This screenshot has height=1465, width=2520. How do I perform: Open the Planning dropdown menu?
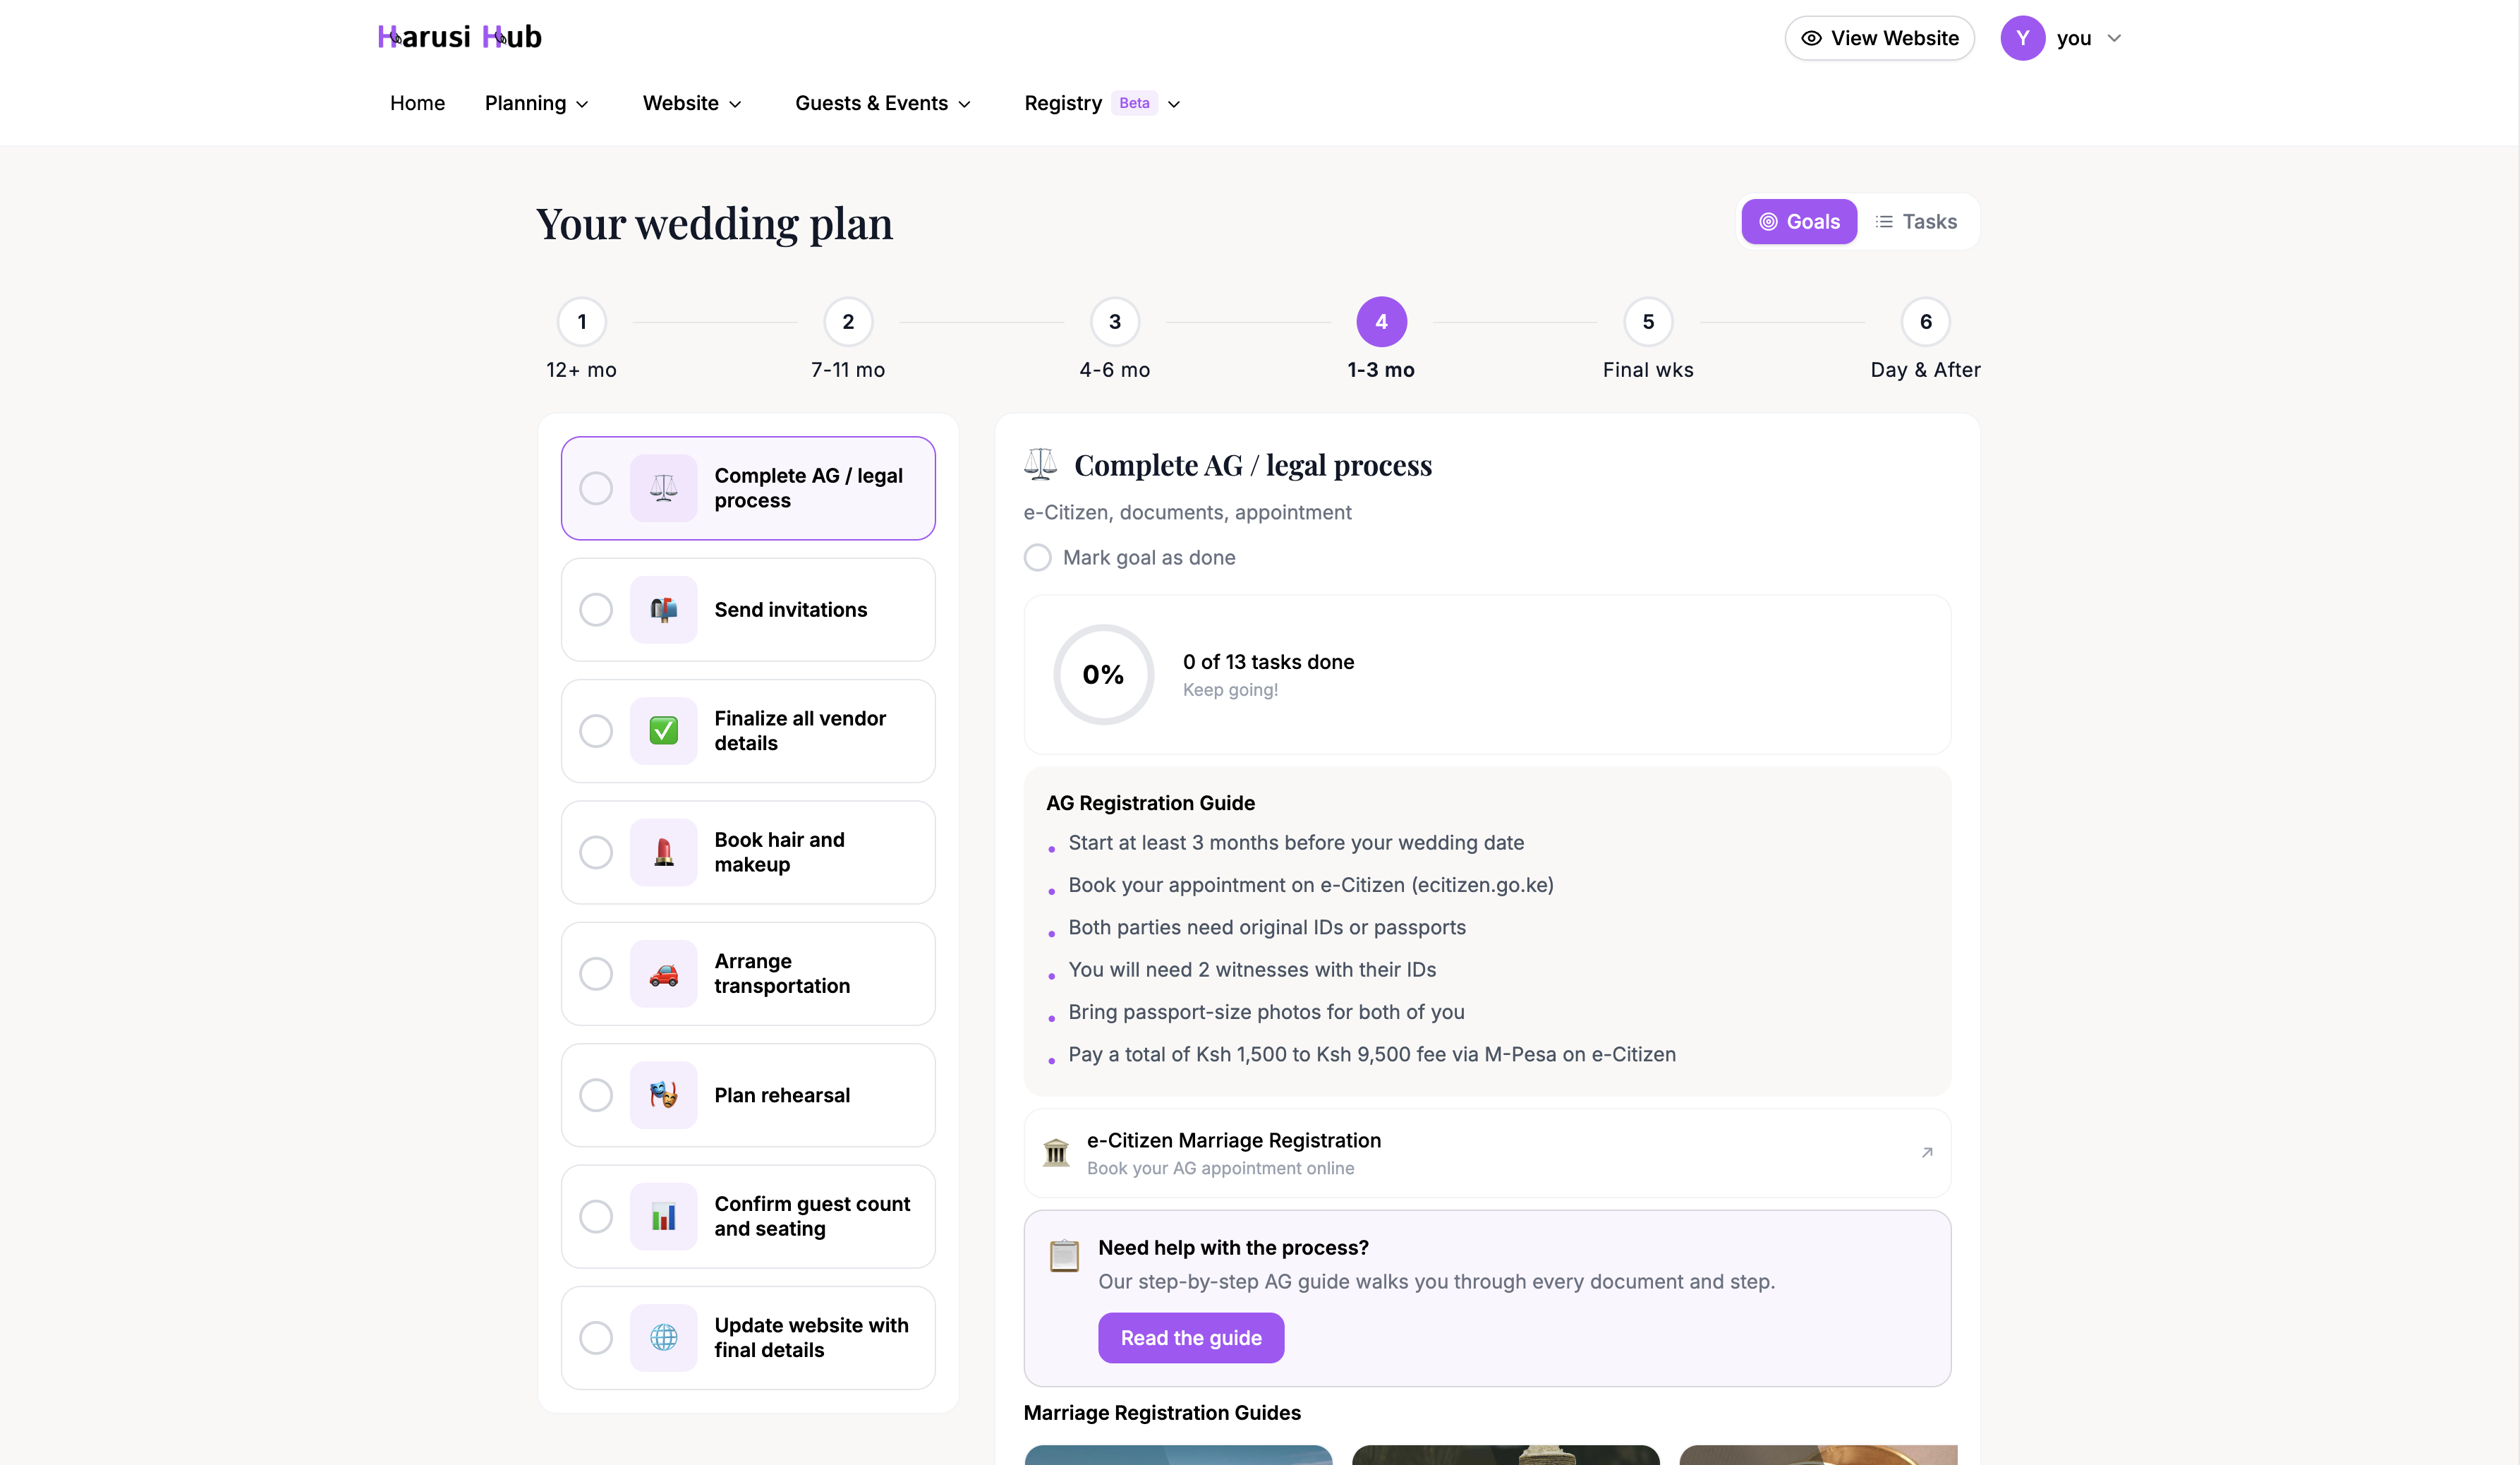point(537,103)
